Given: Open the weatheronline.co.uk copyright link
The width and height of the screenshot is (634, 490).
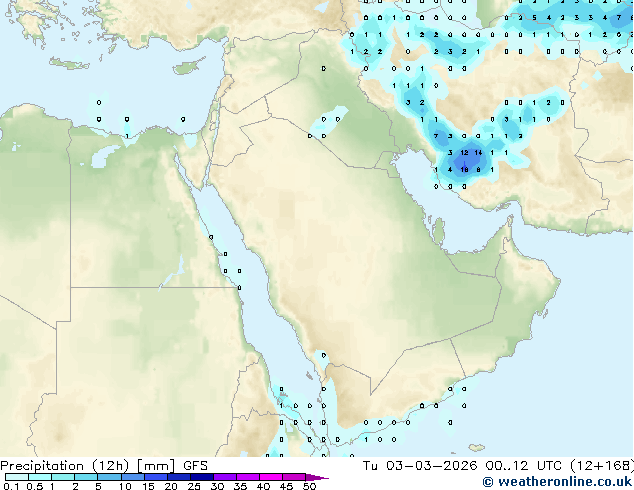Looking at the screenshot, I should click(x=558, y=482).
